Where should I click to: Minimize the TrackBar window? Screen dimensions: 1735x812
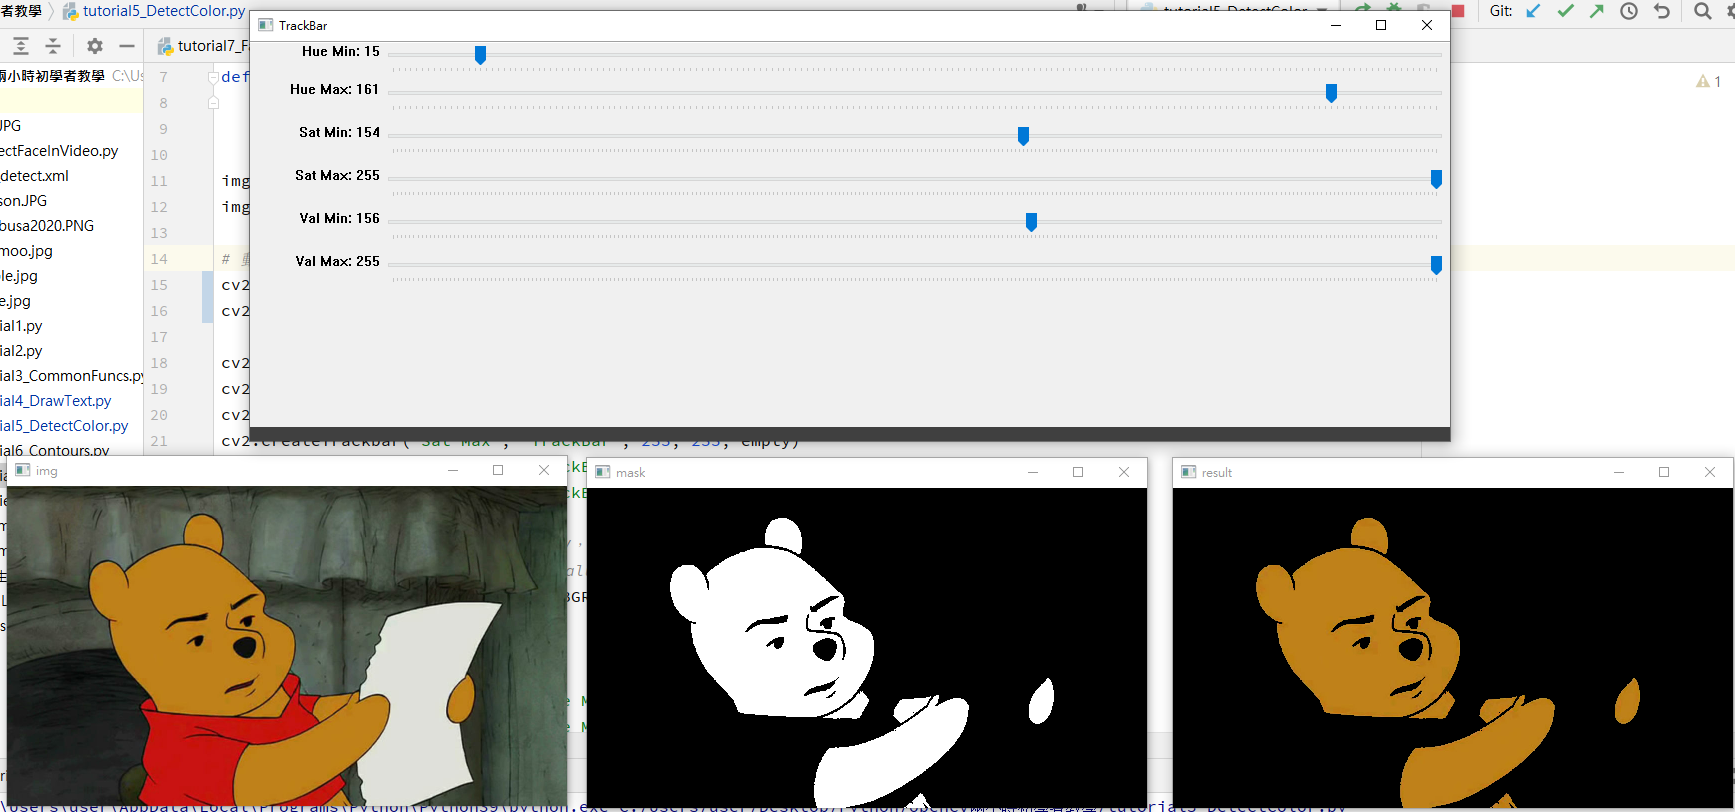pos(1335,25)
